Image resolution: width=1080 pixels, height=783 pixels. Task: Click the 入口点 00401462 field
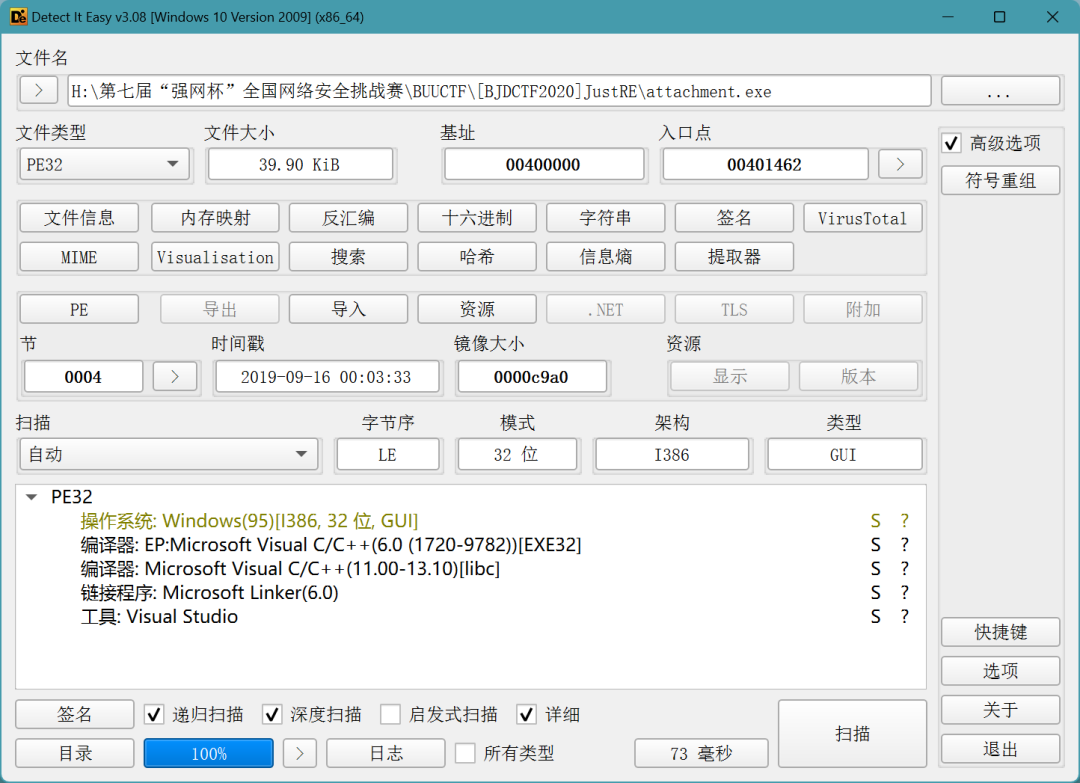[765, 165]
